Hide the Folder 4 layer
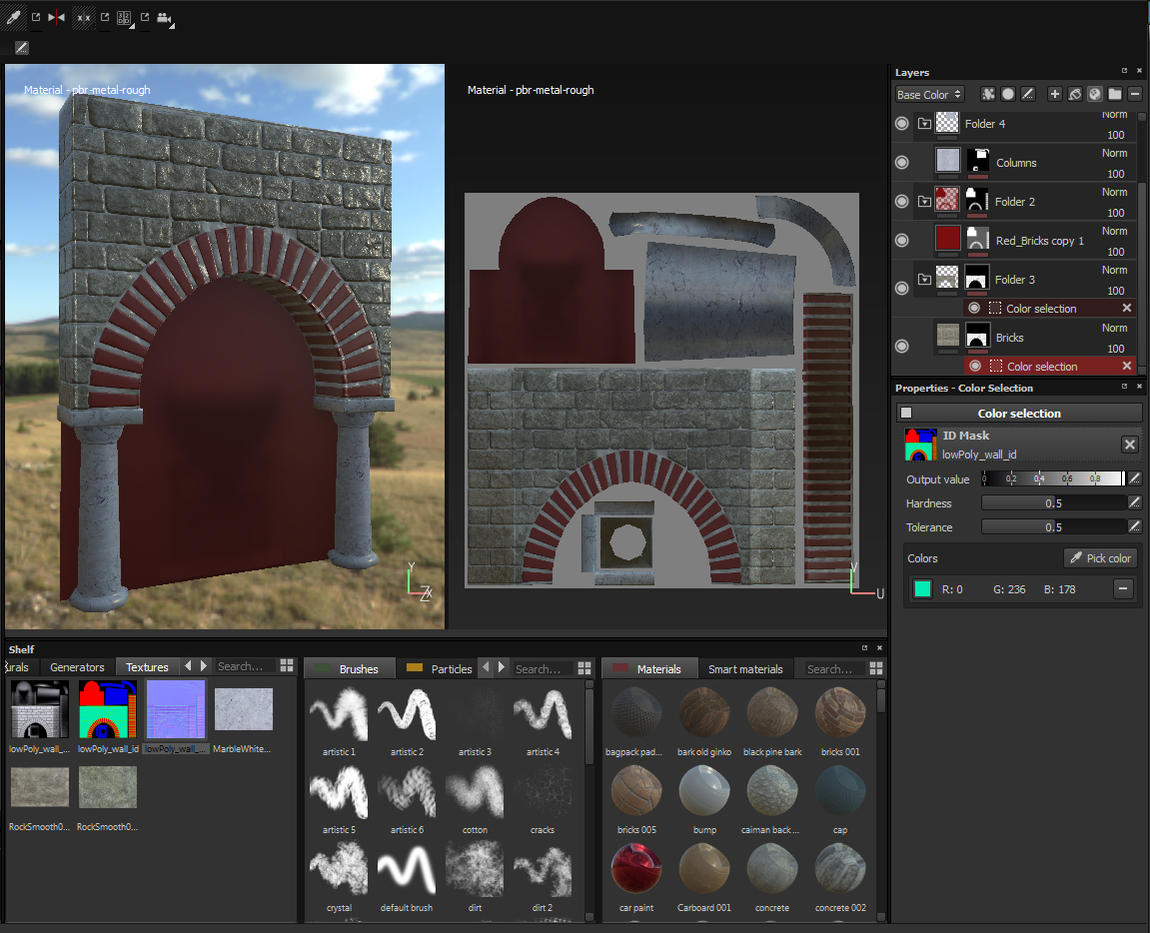Viewport: 1150px width, 933px height. click(902, 123)
